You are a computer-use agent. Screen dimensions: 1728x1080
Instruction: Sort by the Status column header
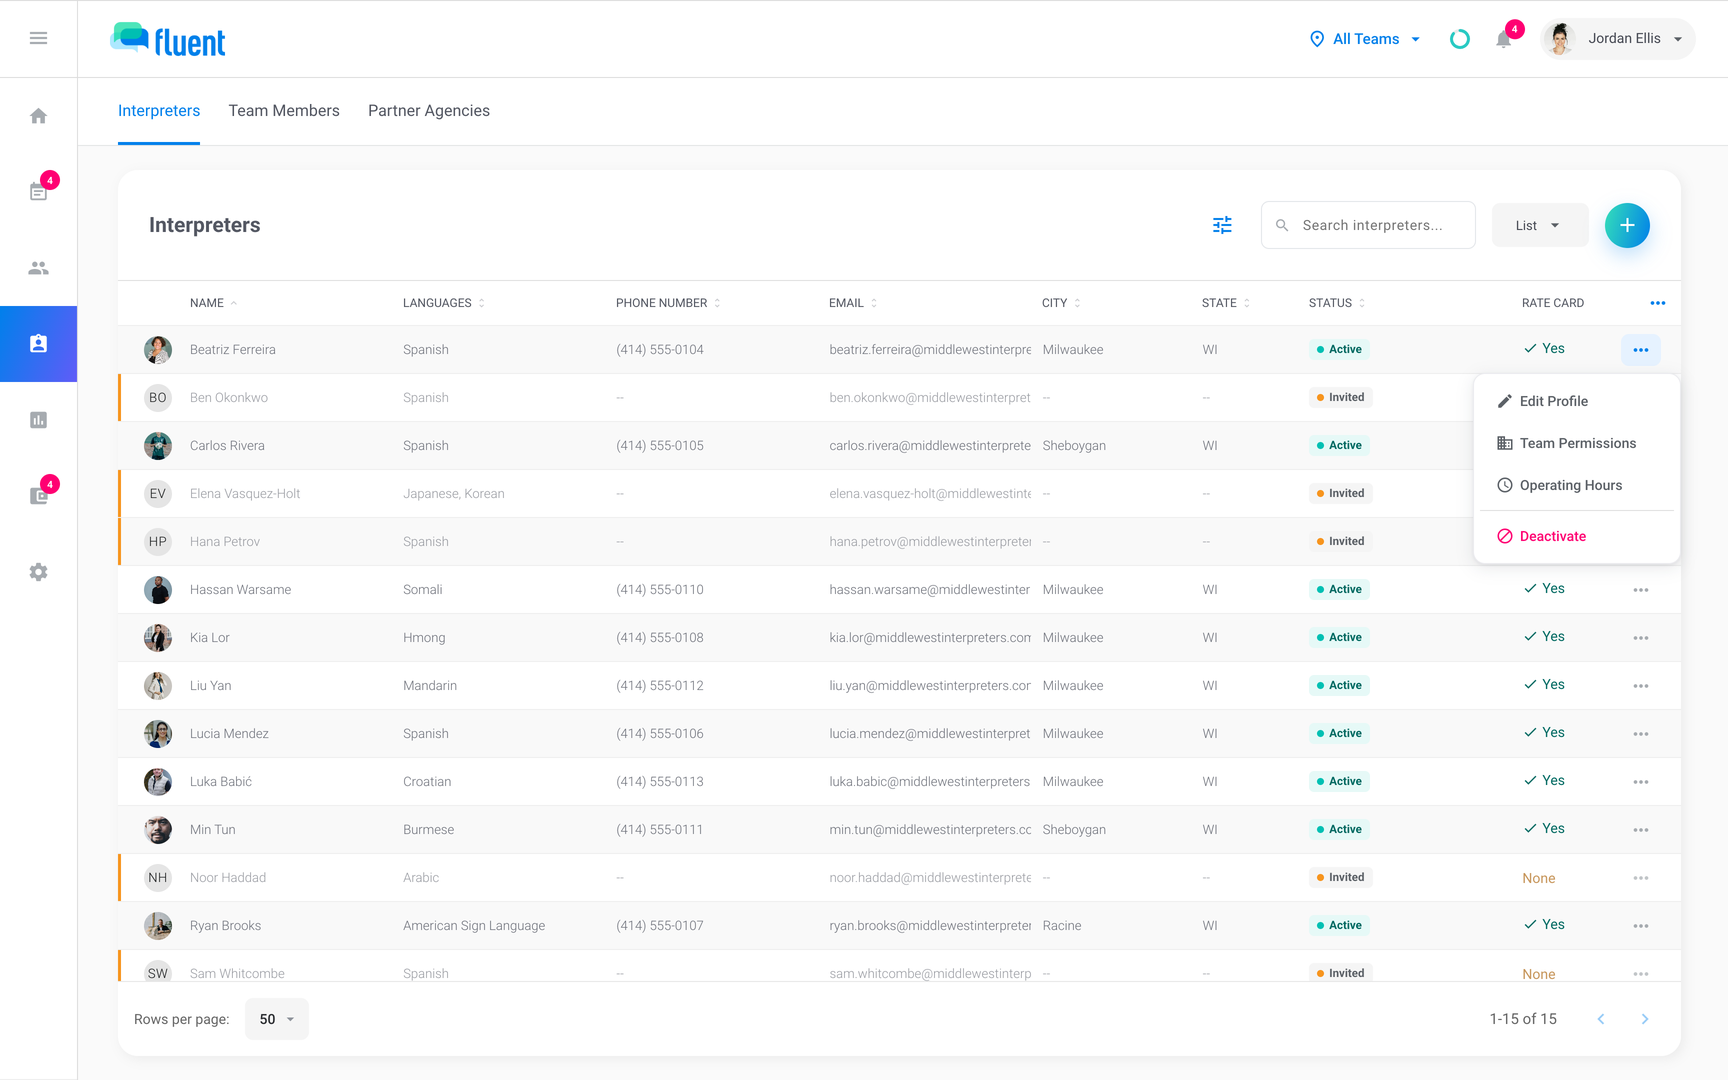point(1336,303)
